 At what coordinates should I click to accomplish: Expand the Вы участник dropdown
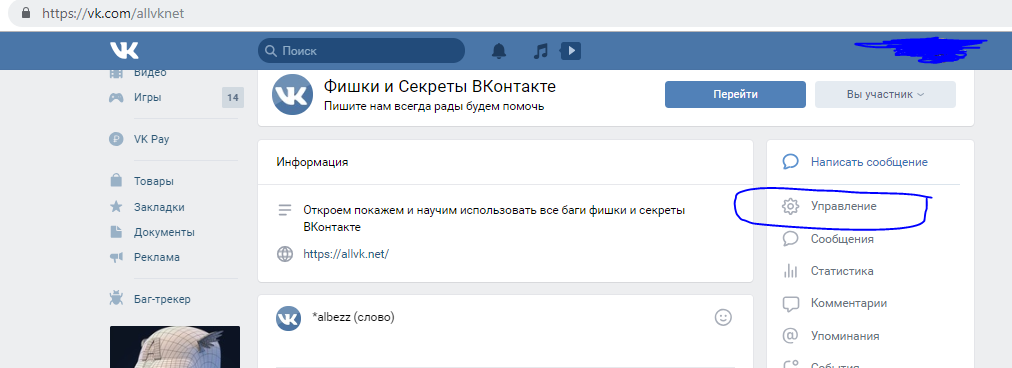pos(885,94)
